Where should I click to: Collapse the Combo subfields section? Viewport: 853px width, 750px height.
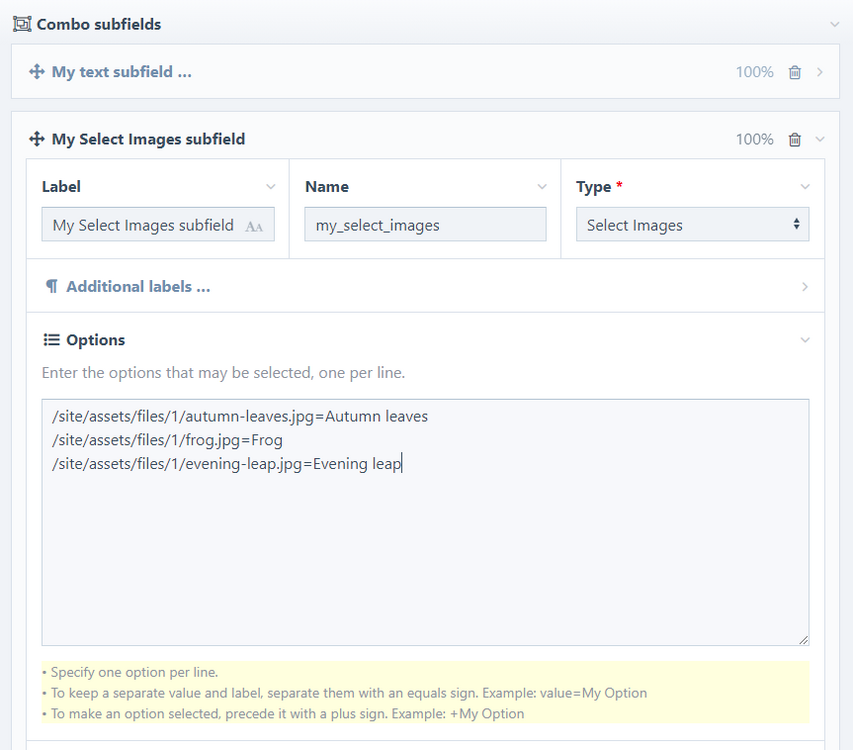835,24
